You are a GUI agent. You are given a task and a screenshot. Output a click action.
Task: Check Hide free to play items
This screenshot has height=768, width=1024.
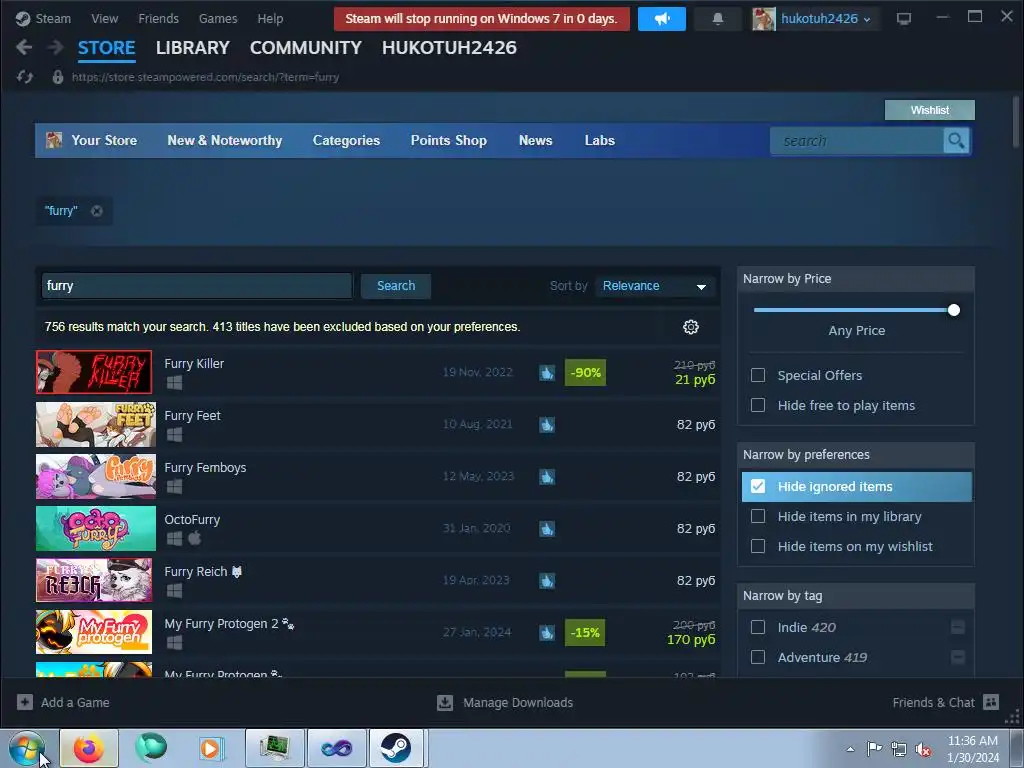[x=758, y=406]
